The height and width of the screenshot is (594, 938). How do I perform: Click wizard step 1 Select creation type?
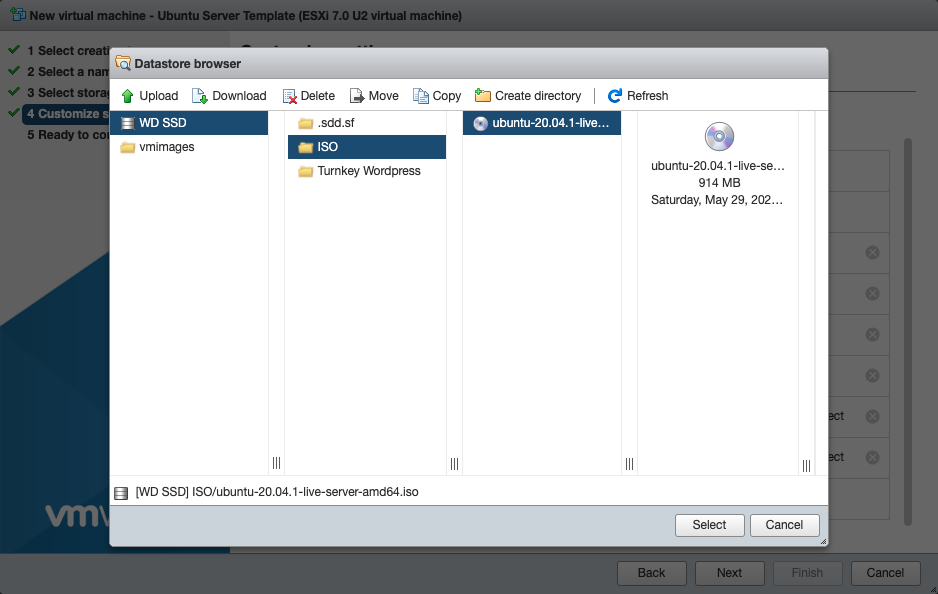pyautogui.click(x=67, y=51)
